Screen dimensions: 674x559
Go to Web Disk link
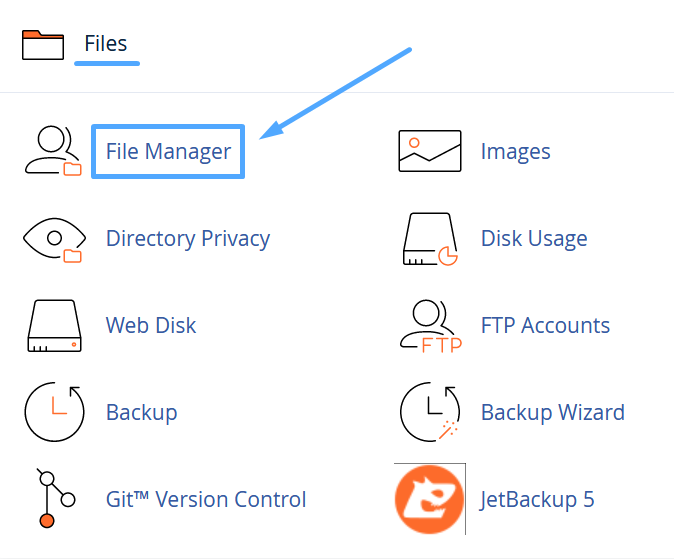point(151,326)
